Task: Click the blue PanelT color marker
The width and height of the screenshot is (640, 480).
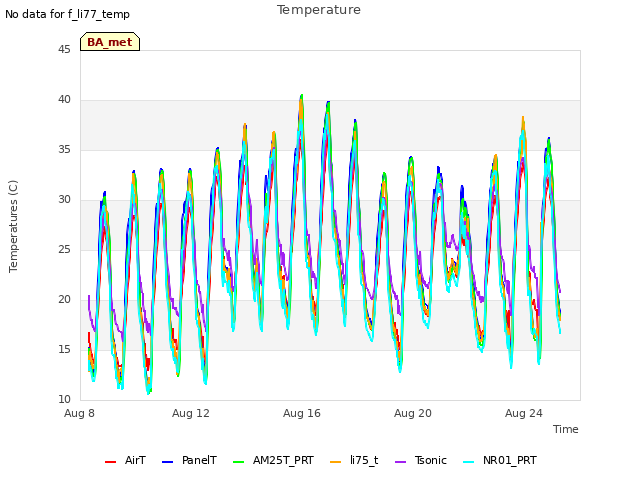Action: 167,462
